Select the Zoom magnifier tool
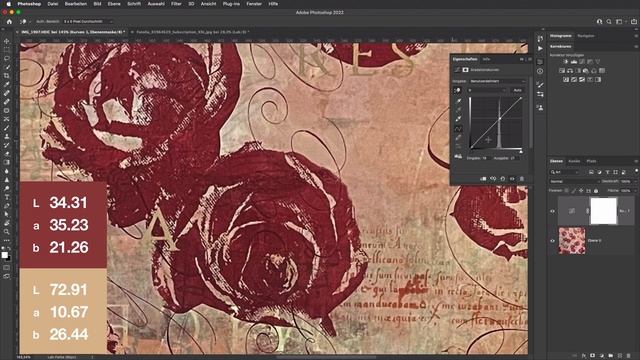Screen dimensions: 640x360 coord(7,231)
